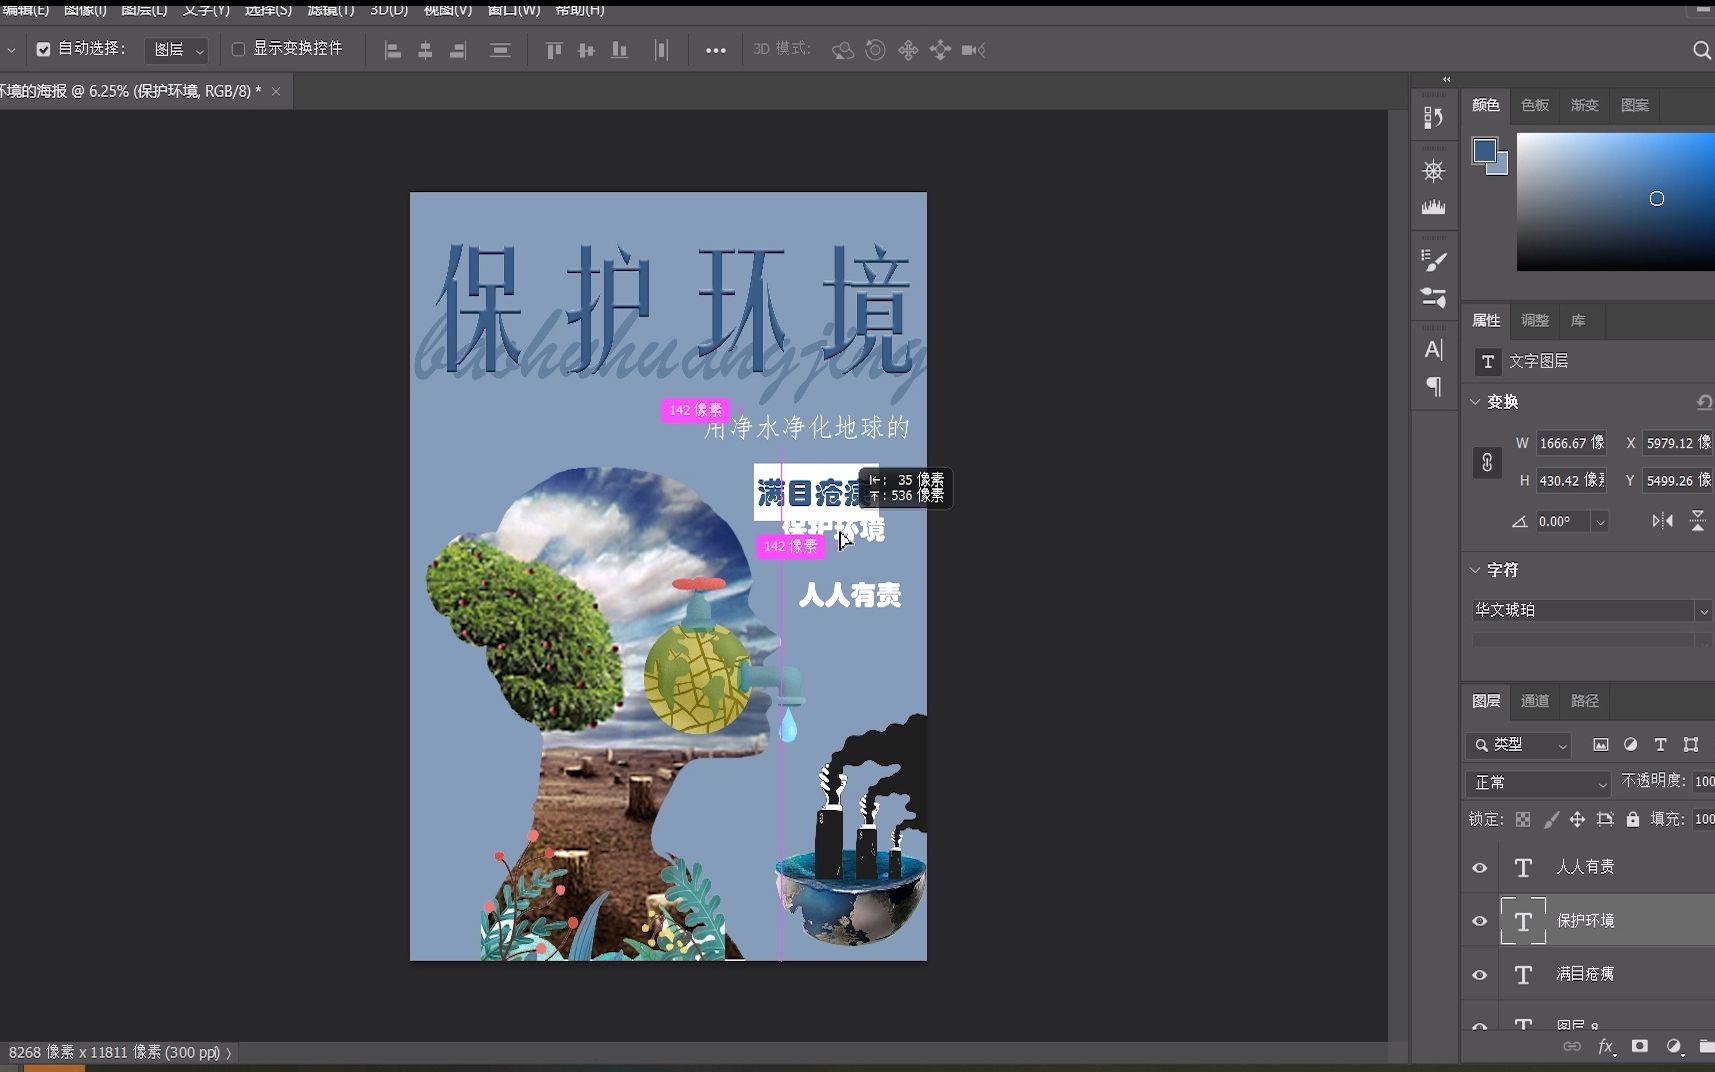Screen dimensions: 1715x1072
Task: Toggle lock position
Action: point(1577,819)
